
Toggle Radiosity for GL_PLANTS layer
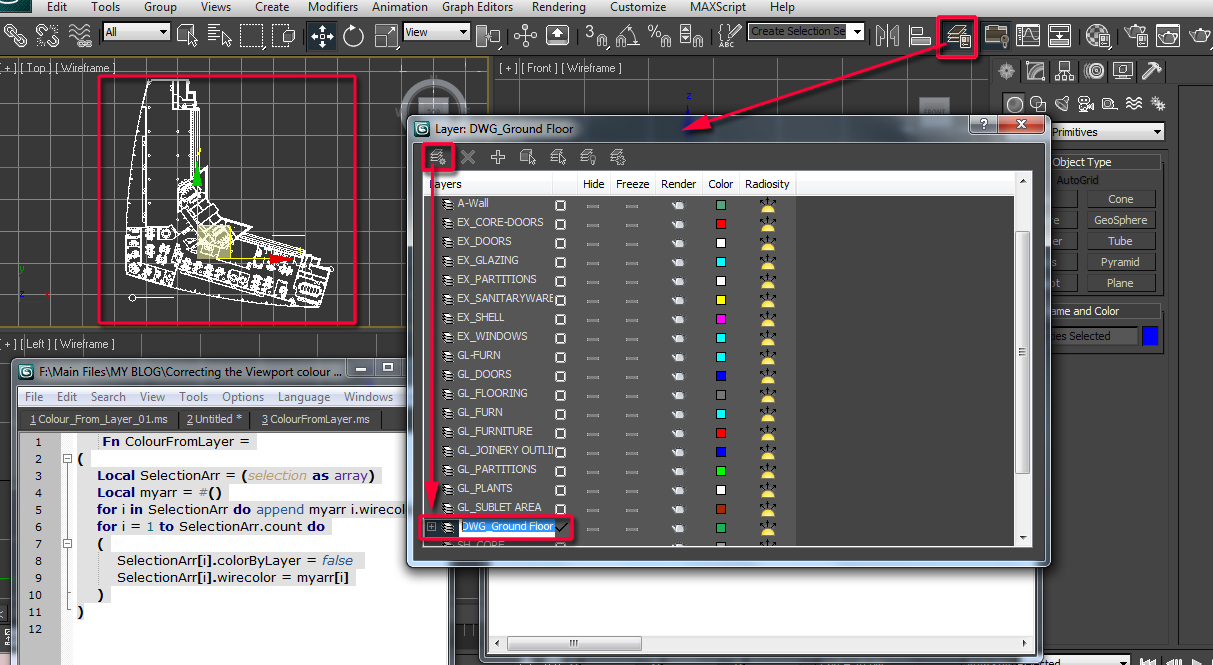(x=767, y=489)
